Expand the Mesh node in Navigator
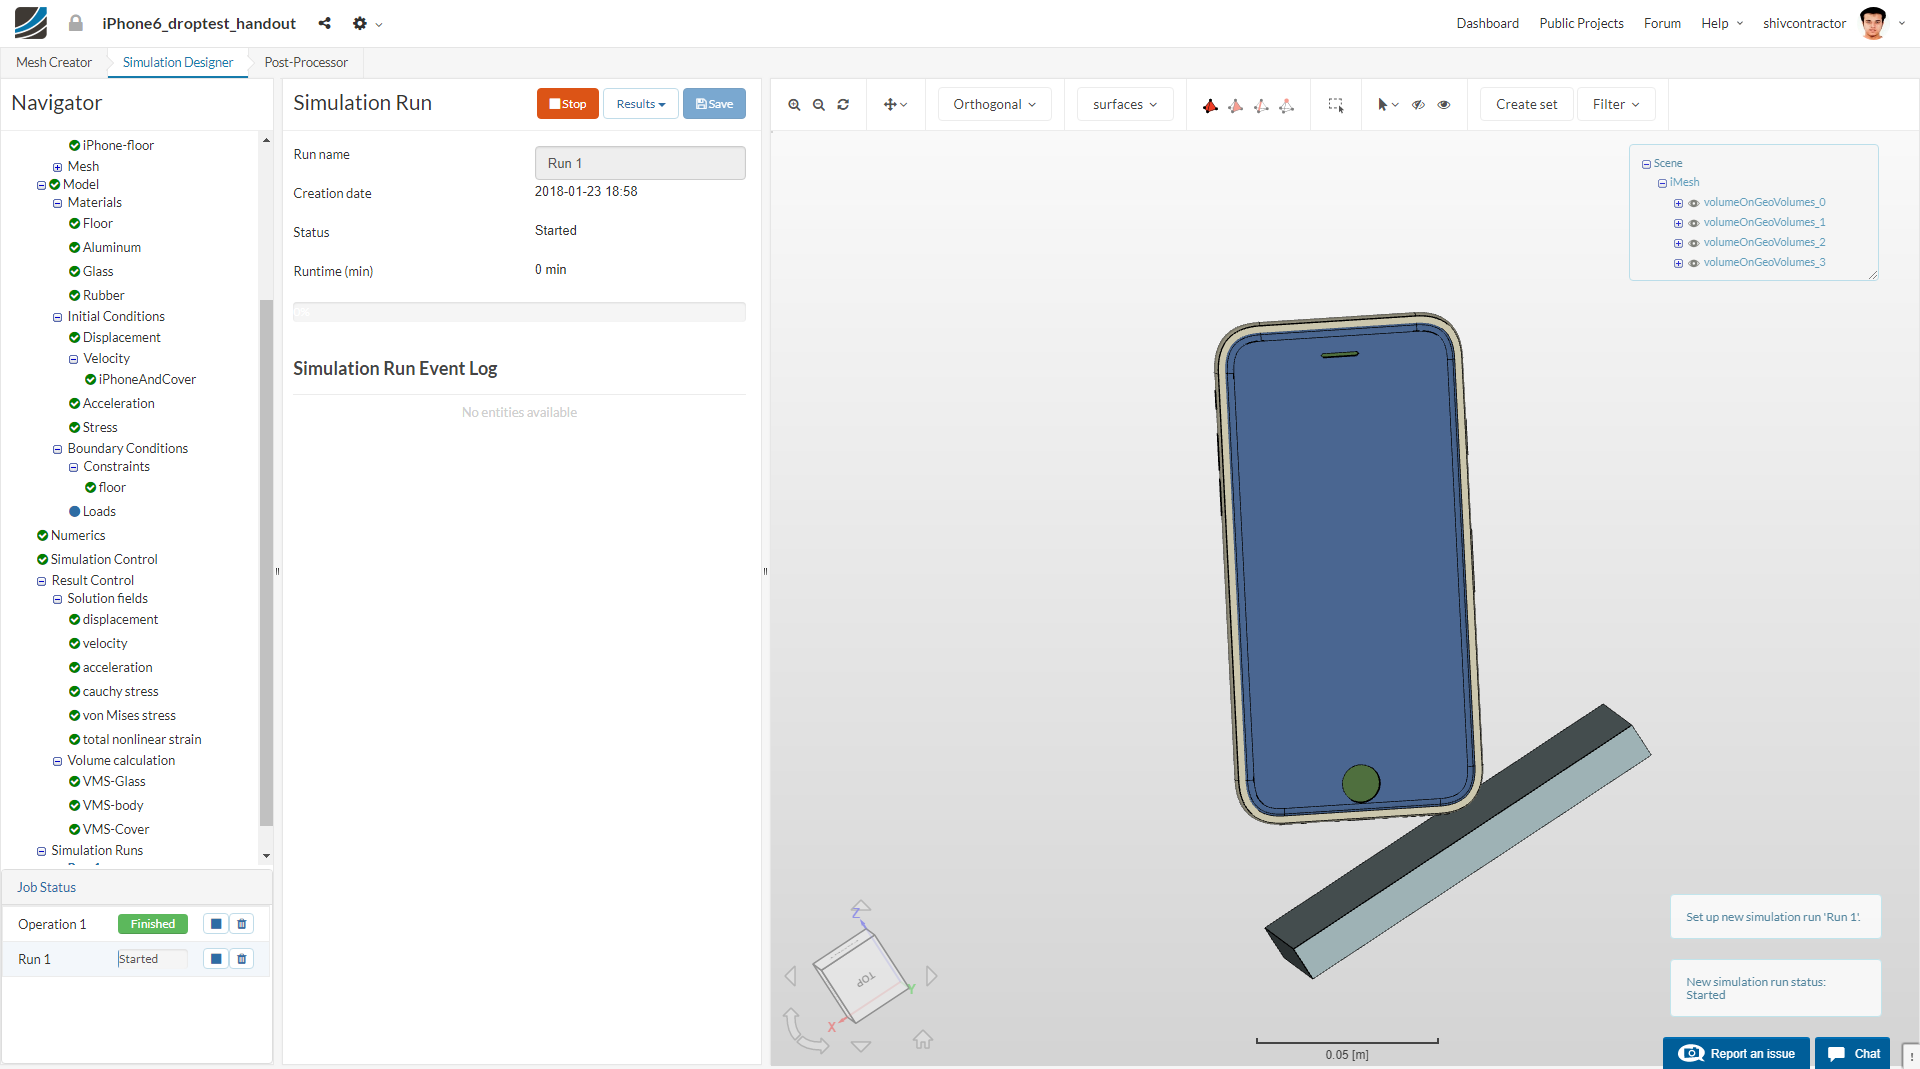The height and width of the screenshot is (1069, 1920). click(x=57, y=167)
